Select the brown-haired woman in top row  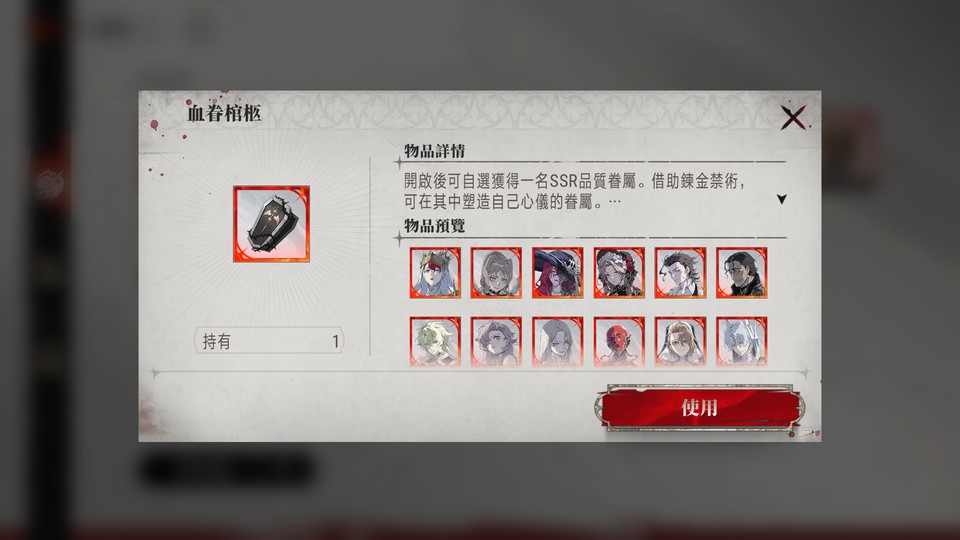click(496, 272)
